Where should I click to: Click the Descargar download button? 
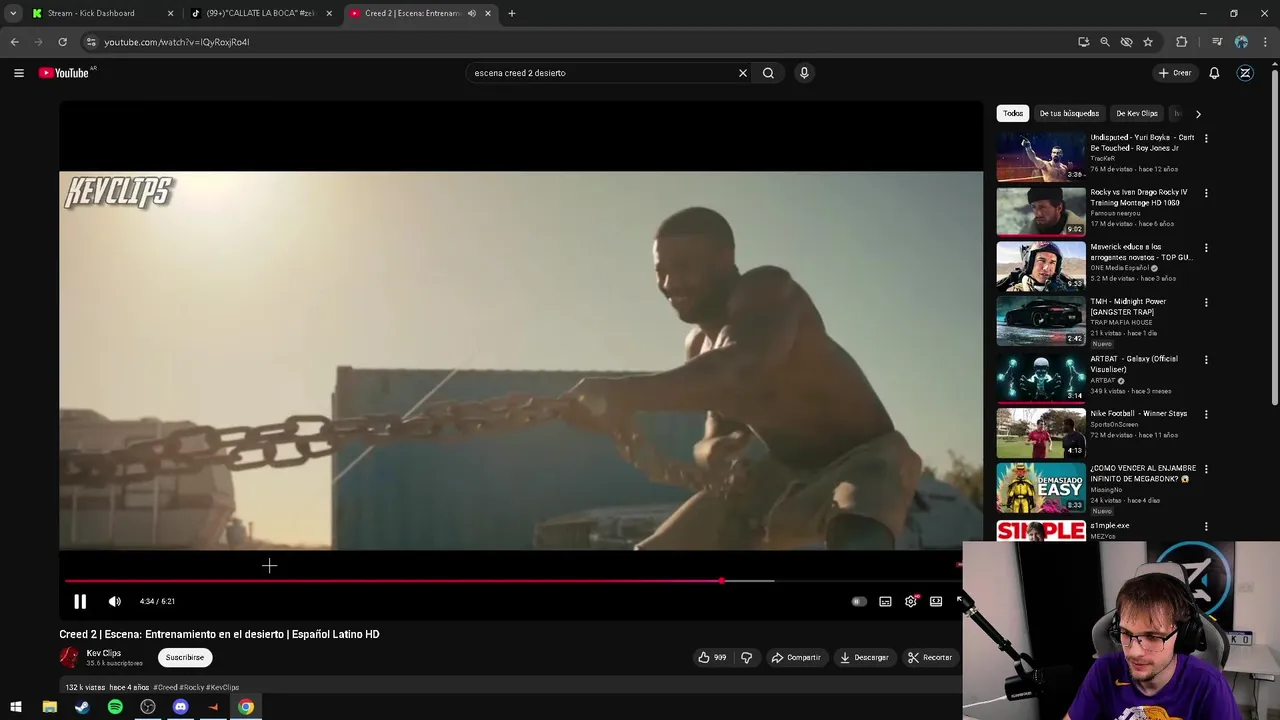864,657
